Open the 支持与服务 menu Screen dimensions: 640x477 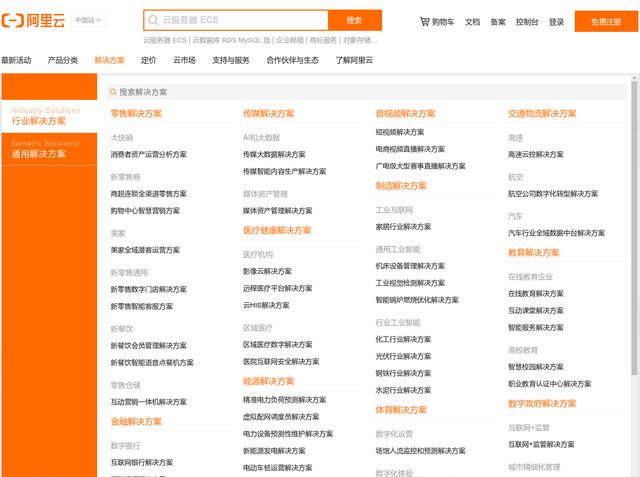[x=231, y=60]
